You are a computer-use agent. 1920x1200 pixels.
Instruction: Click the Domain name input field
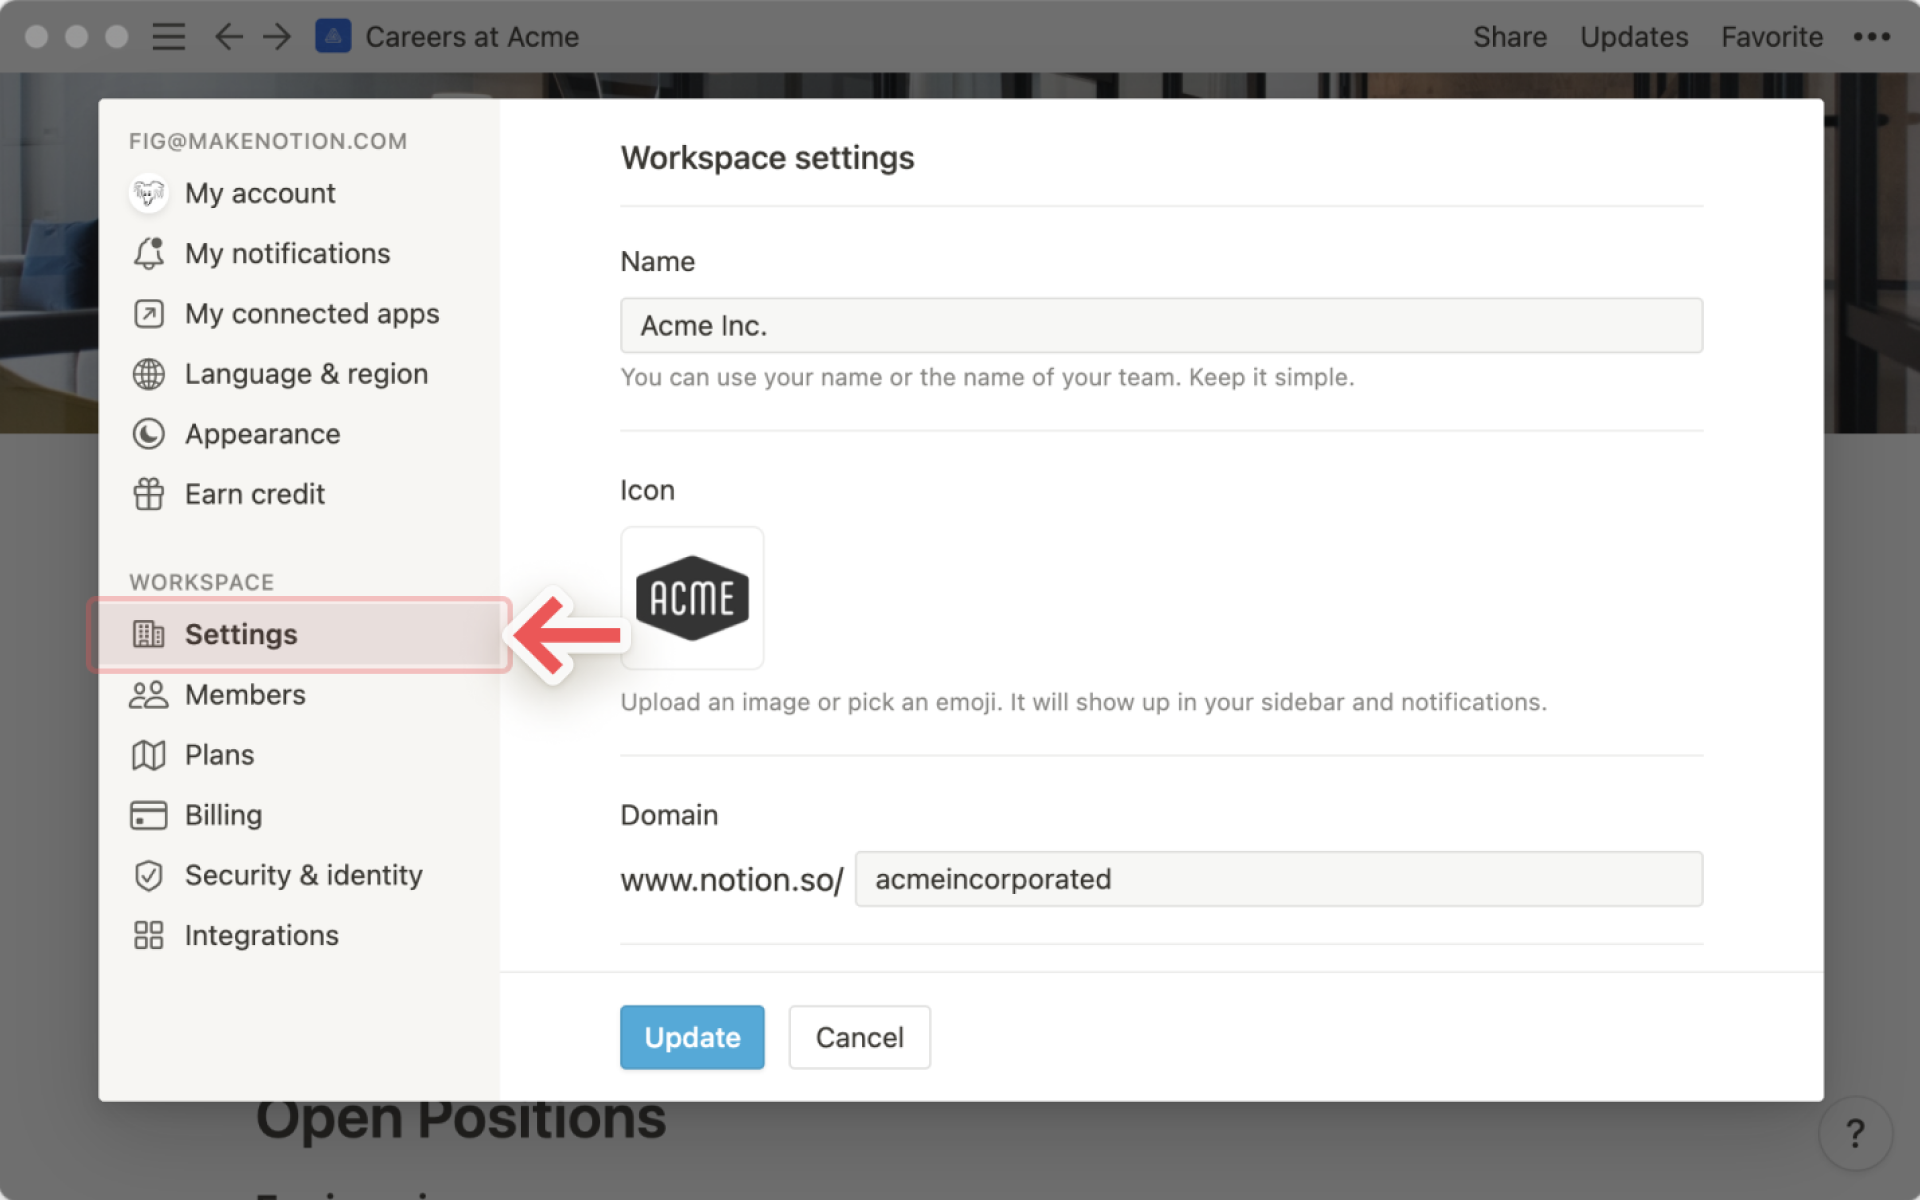1273,878
